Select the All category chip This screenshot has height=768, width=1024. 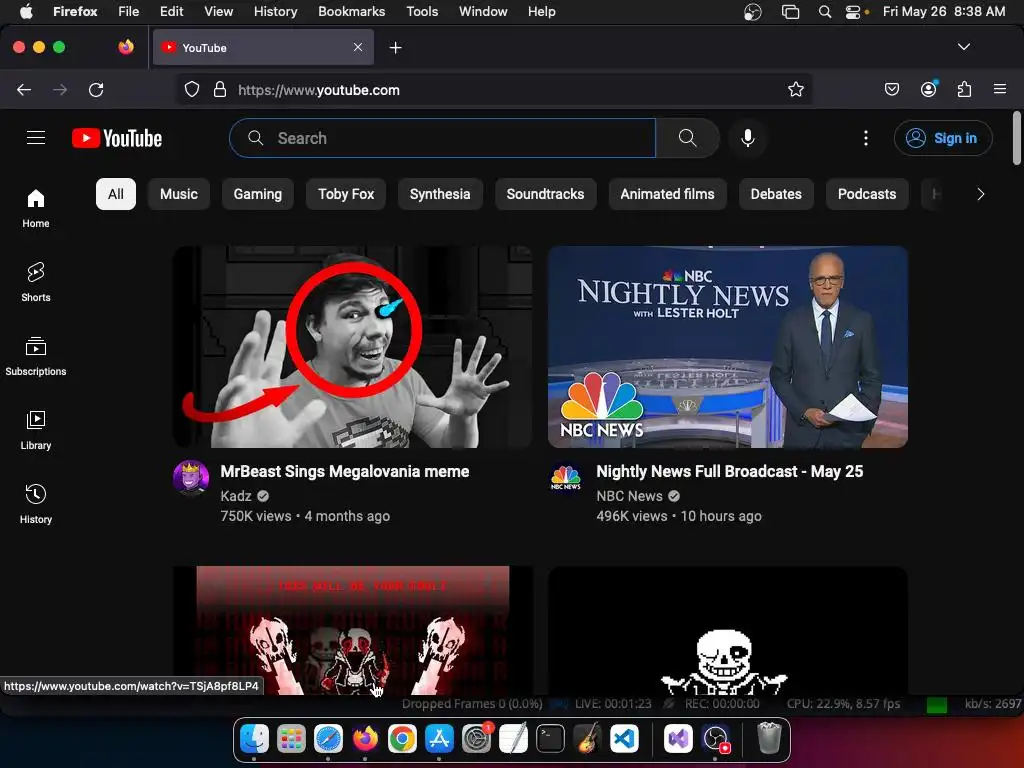tap(116, 194)
